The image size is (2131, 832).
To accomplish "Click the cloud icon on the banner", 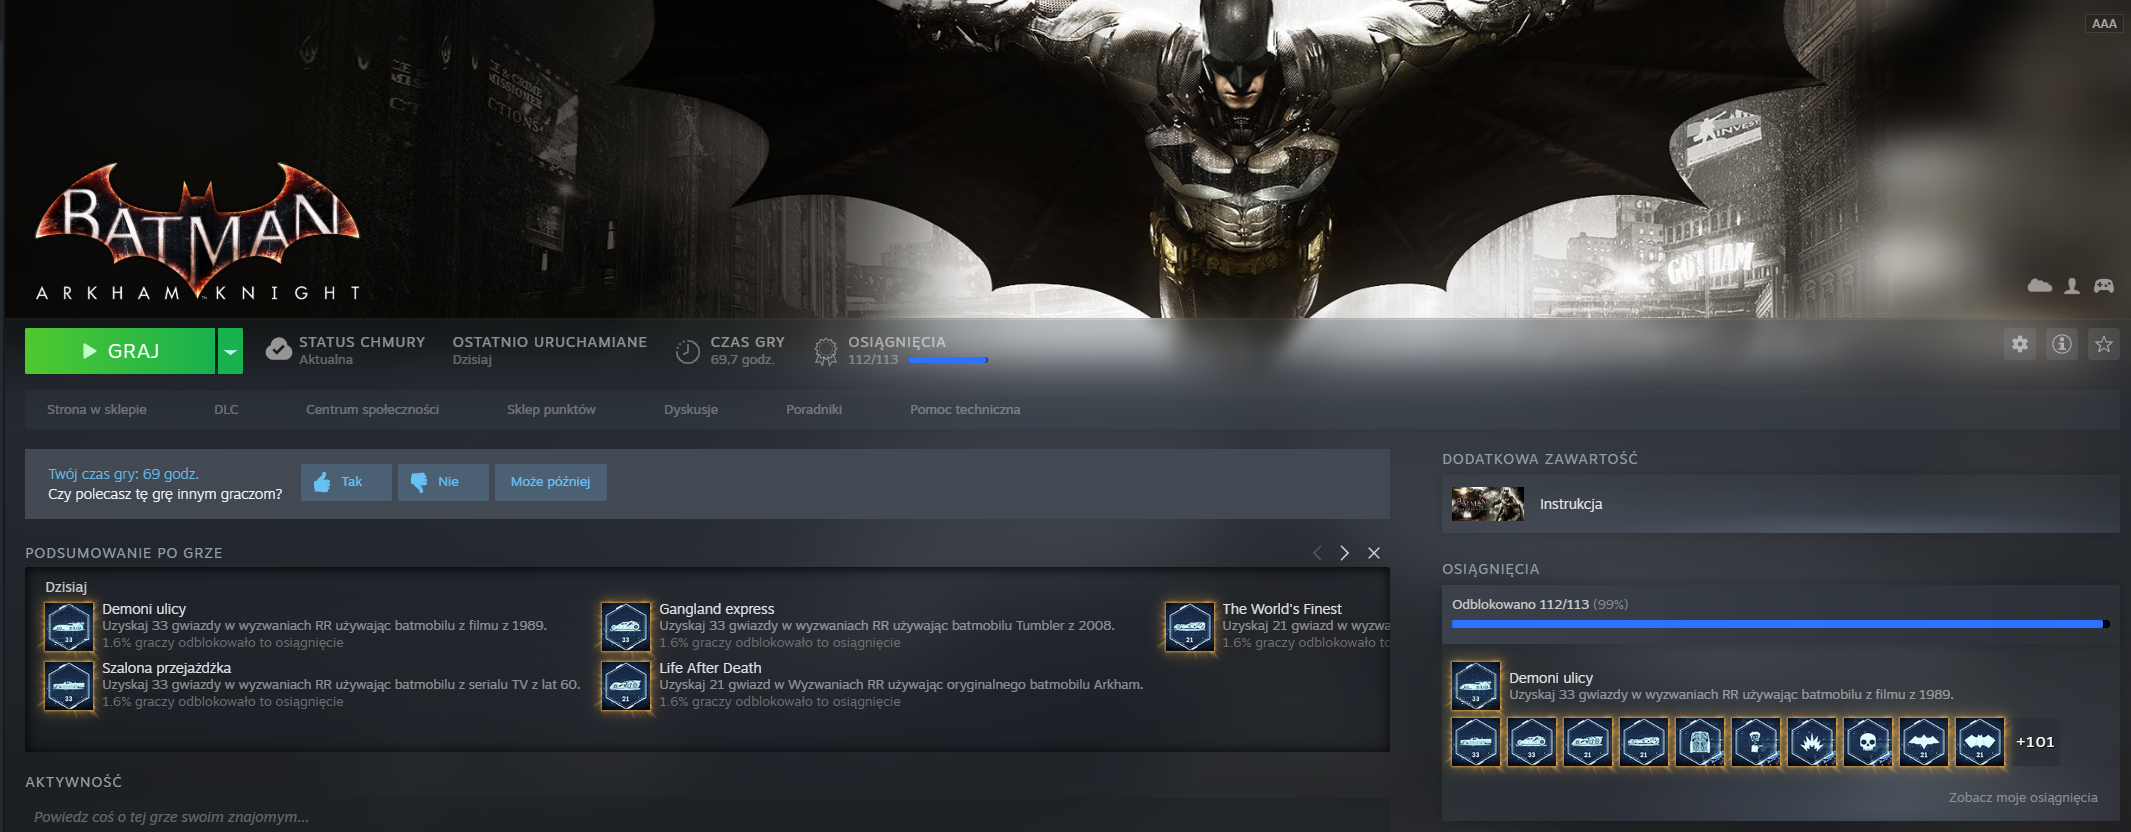I will click(2040, 286).
